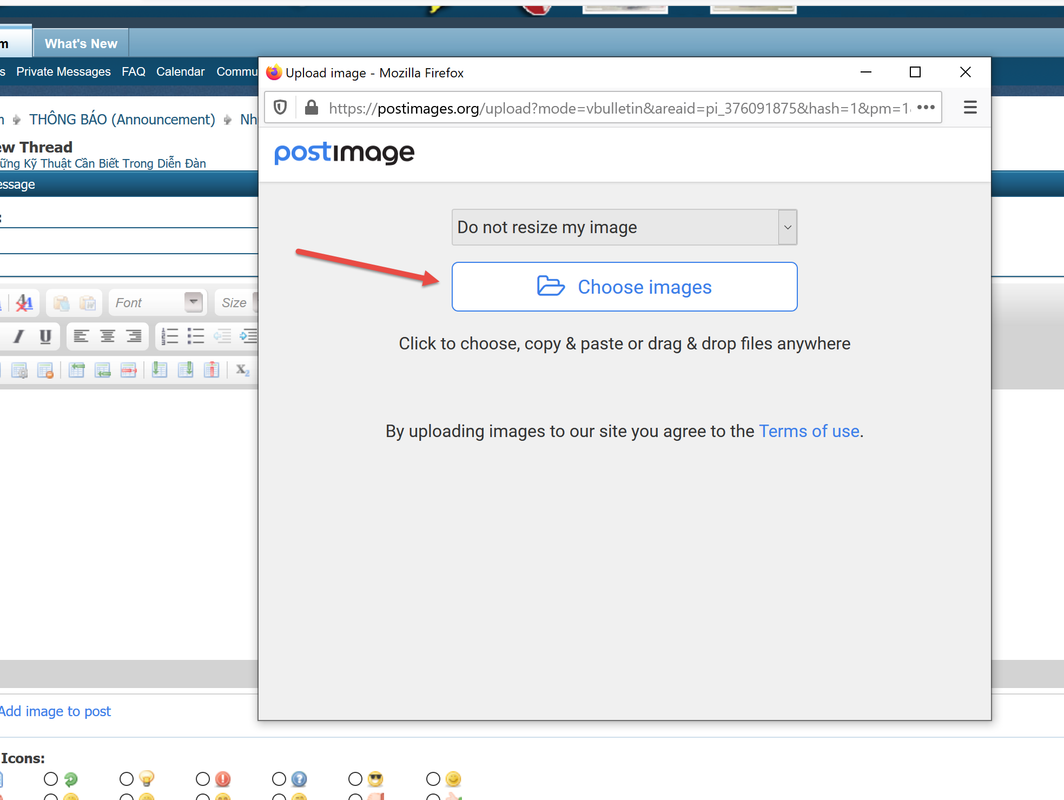Open the FAQ menu item
This screenshot has height=800, width=1064.
pyautogui.click(x=134, y=71)
